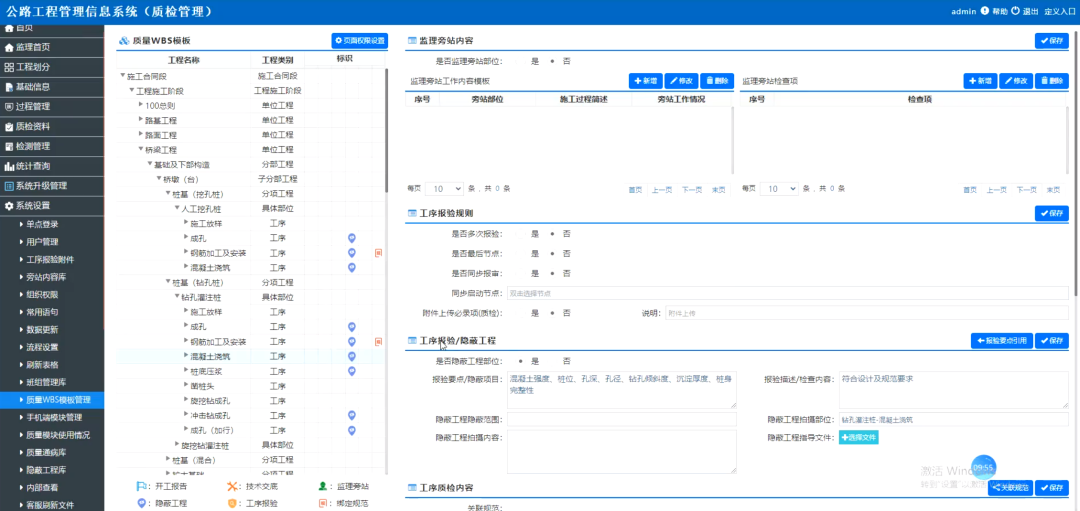1080x511 pixels.
Task: Select the 桩底压浆 tree row
Action: pyautogui.click(x=251, y=371)
